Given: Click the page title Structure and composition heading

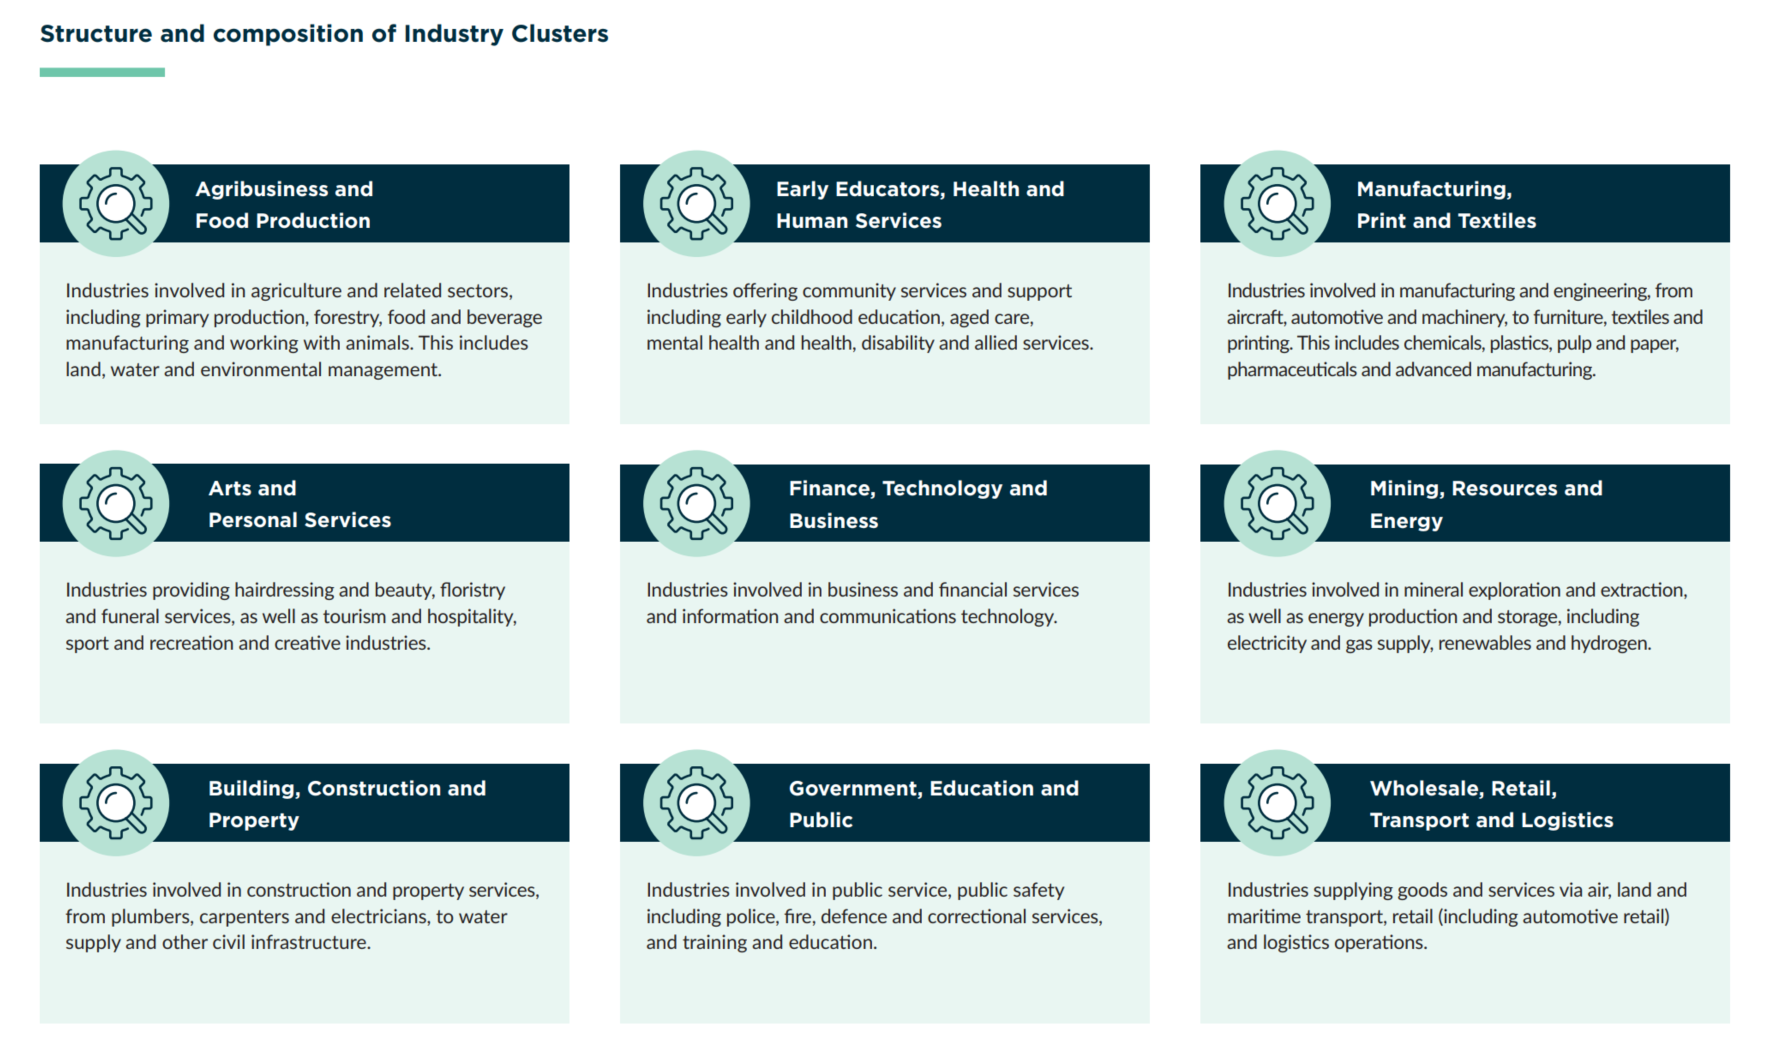Looking at the screenshot, I should click(x=324, y=34).
